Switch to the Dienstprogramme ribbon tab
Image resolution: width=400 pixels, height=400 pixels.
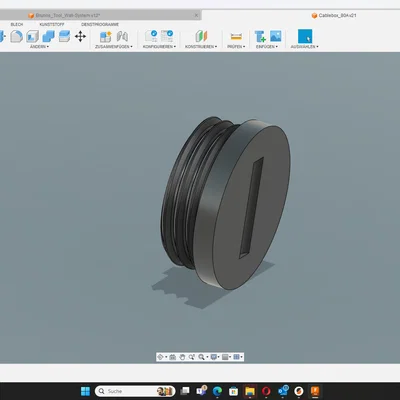tap(100, 24)
